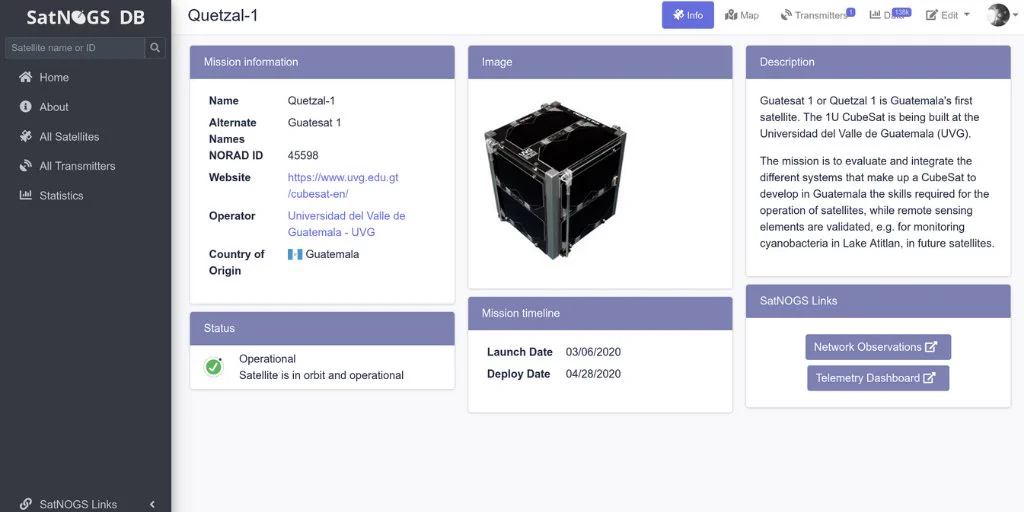Open the uvg.edu.gt cubesat website link
Screen dimensions: 1024x512
click(343, 185)
